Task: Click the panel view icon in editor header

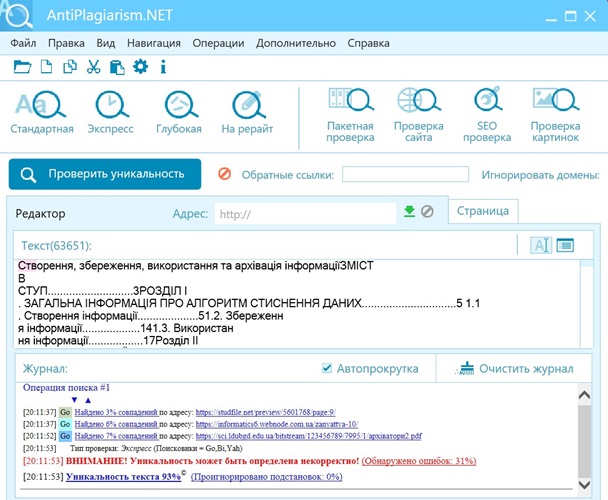Action: [565, 245]
